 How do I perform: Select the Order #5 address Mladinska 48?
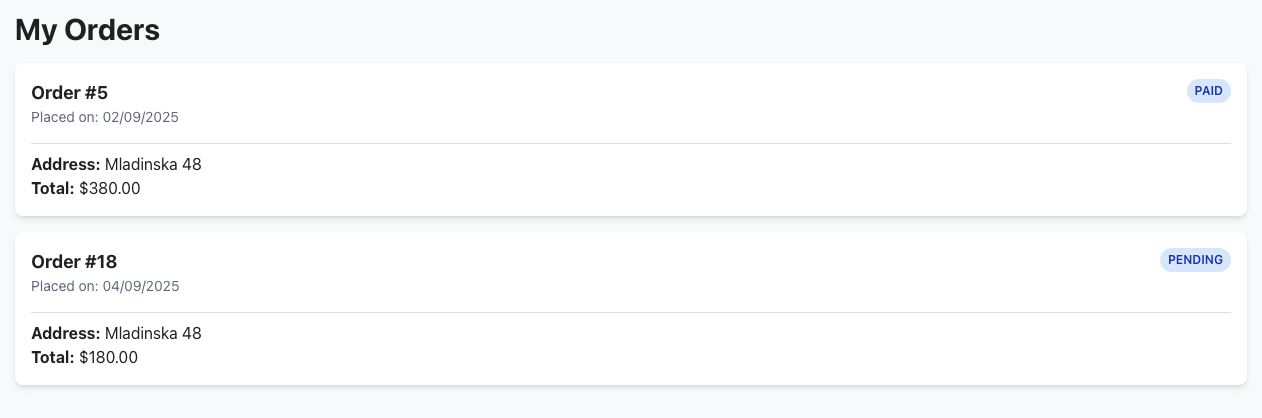(x=153, y=164)
